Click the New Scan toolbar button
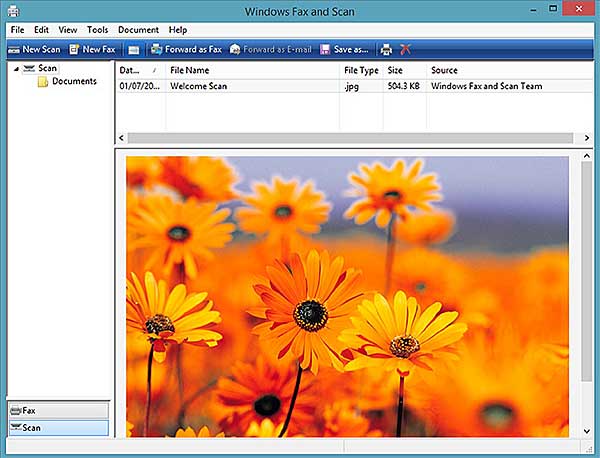Viewport: 600px width, 458px height. 34,49
